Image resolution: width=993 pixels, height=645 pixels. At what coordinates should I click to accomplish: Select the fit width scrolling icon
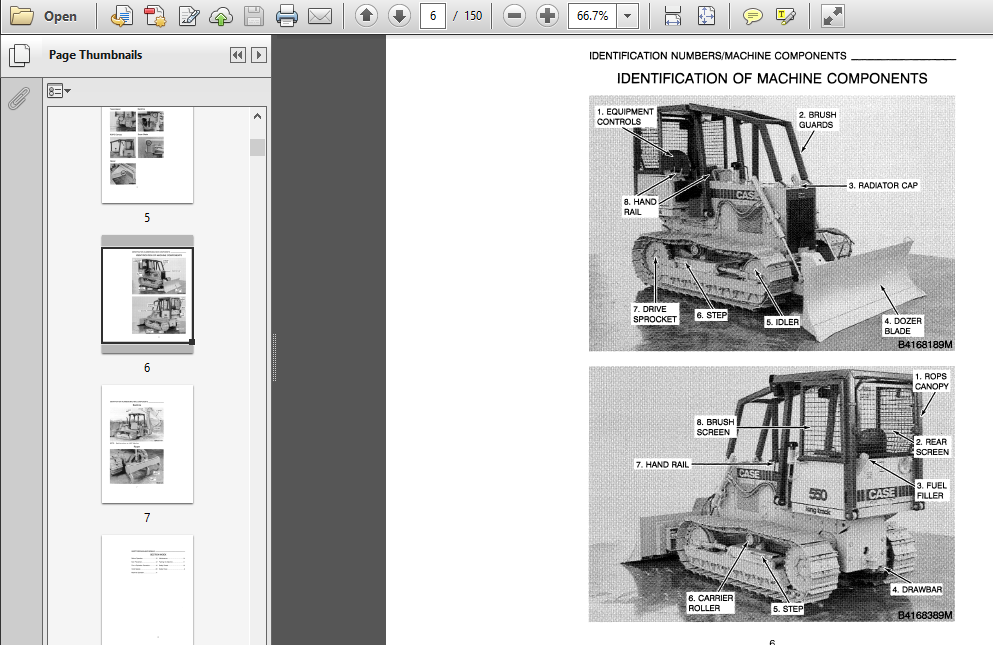pos(673,16)
